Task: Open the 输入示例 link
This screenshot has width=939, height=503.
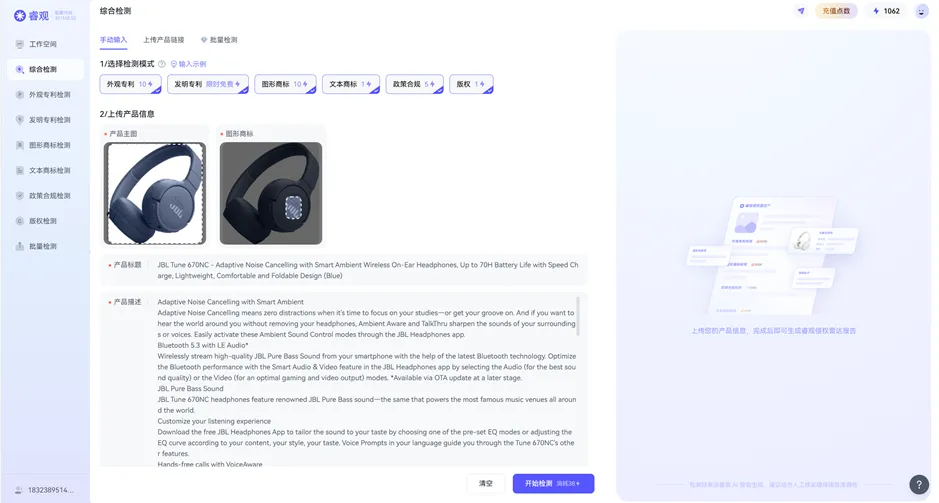Action: click(189, 64)
